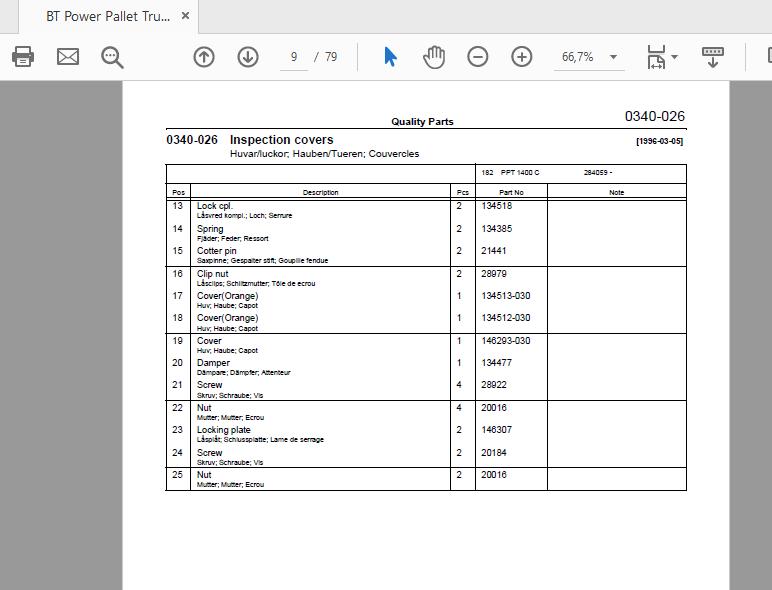Send file by email envelope icon
Screen dimensions: 772x590
pos(67,57)
